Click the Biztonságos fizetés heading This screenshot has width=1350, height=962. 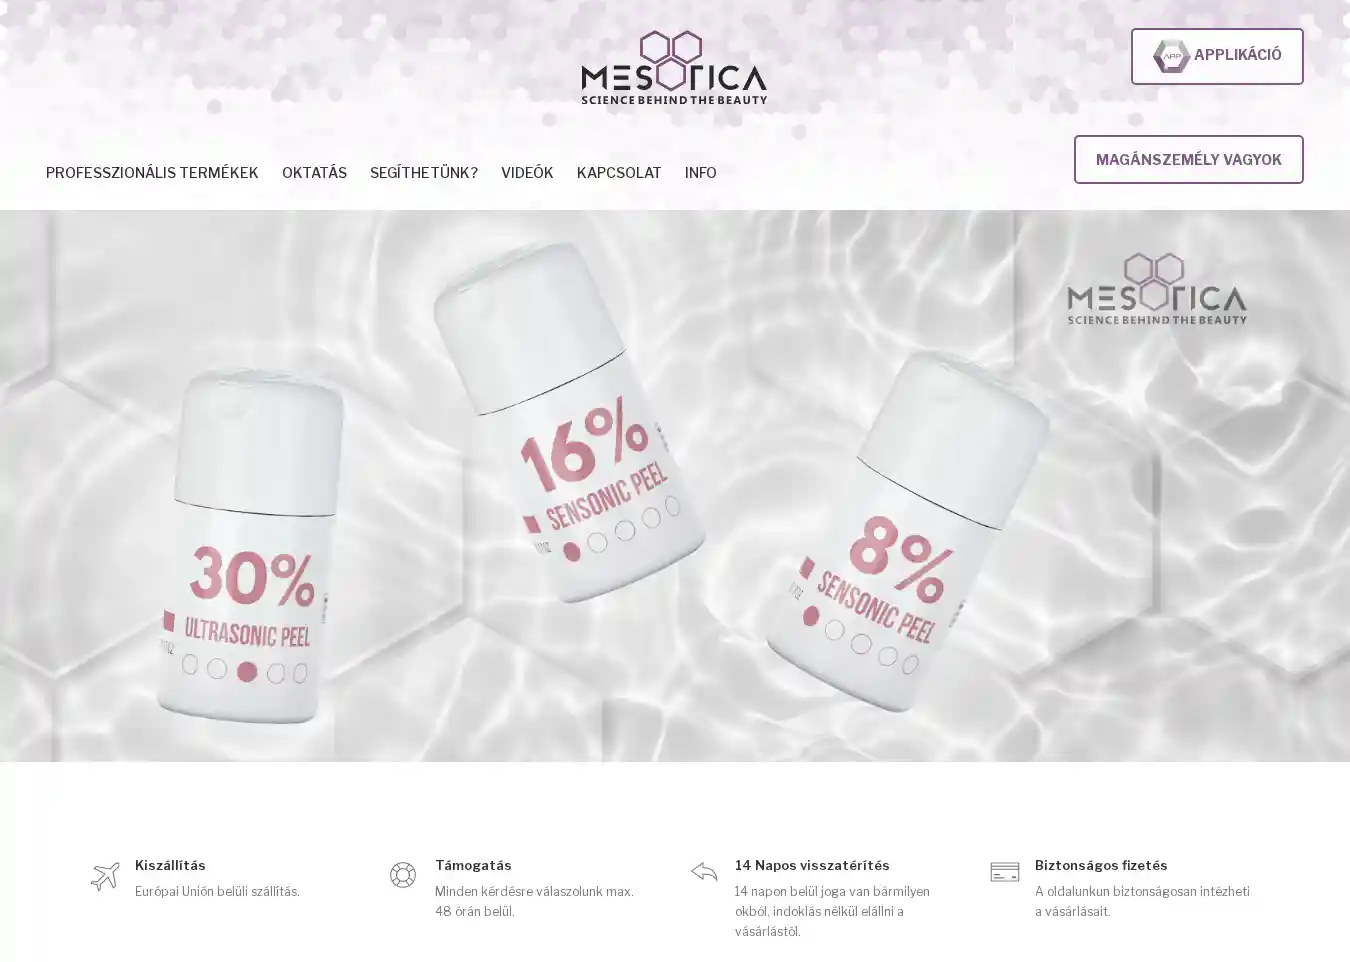tap(1101, 865)
